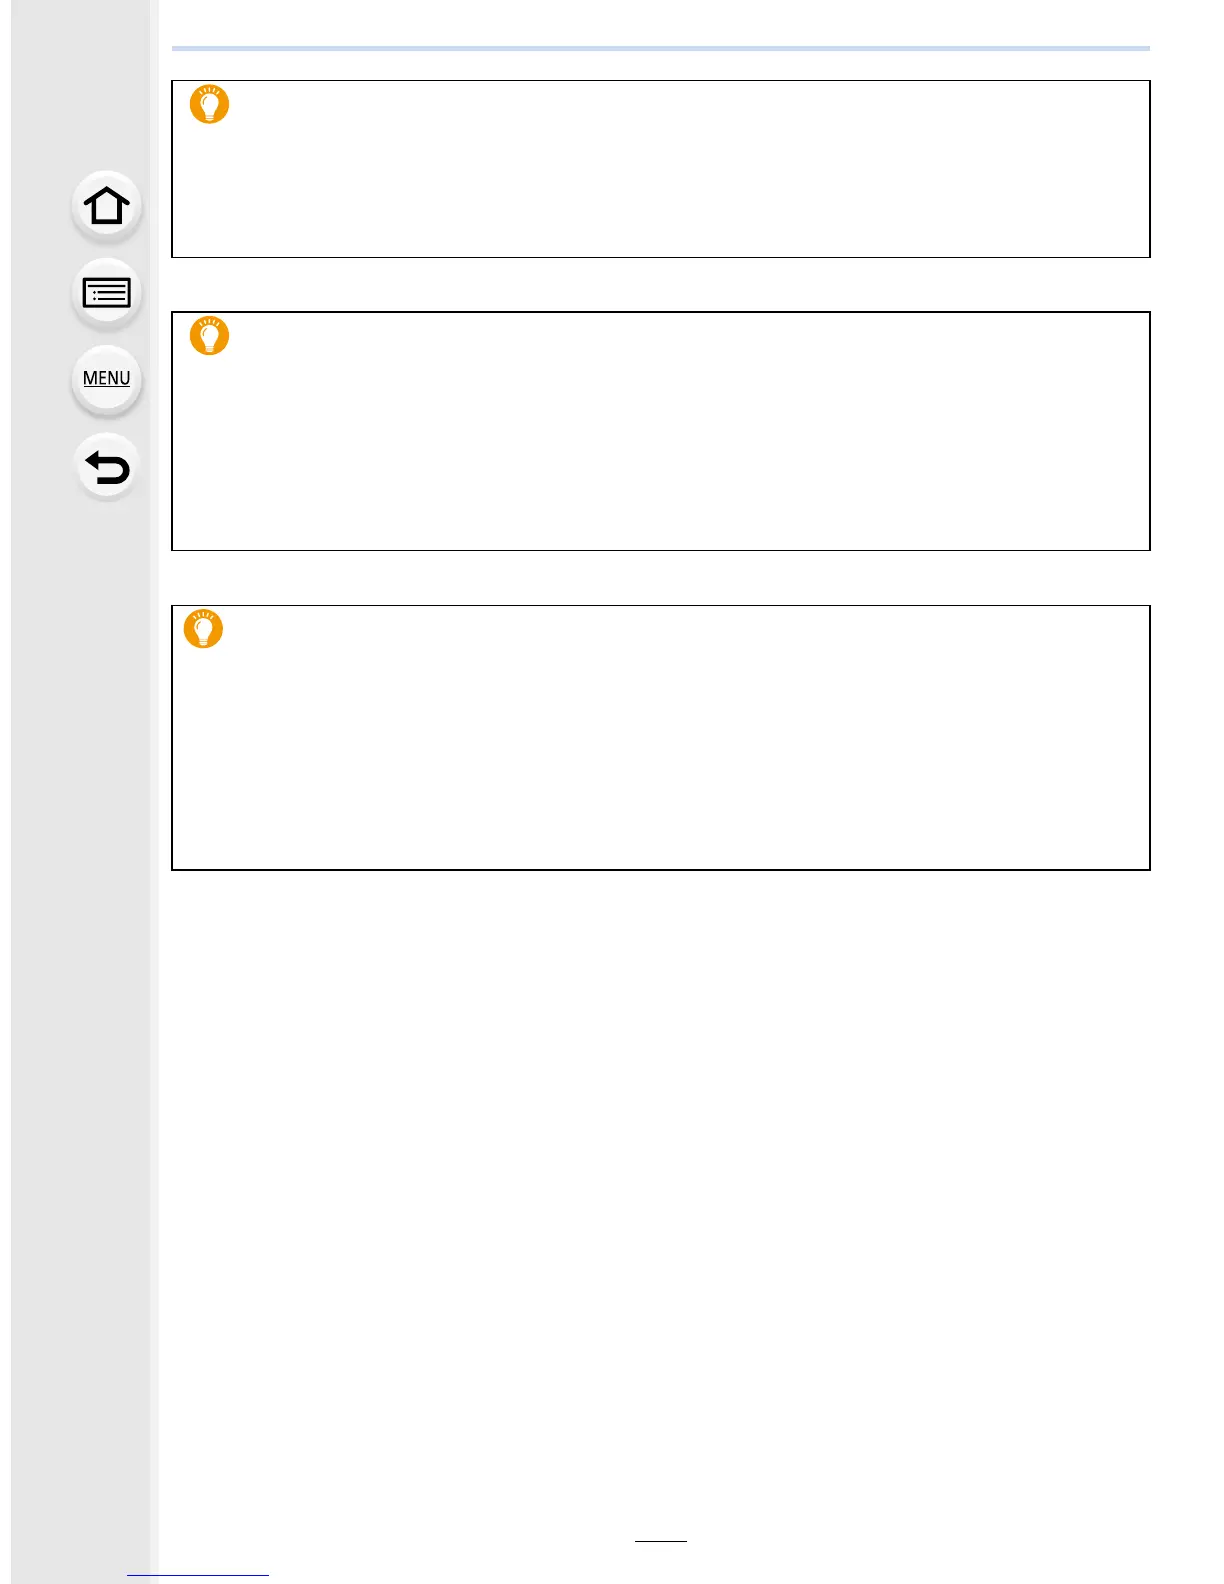Follow the blue underlined link at bottom left
This screenshot has height=1584, width=1224.
pyautogui.click(x=198, y=1575)
